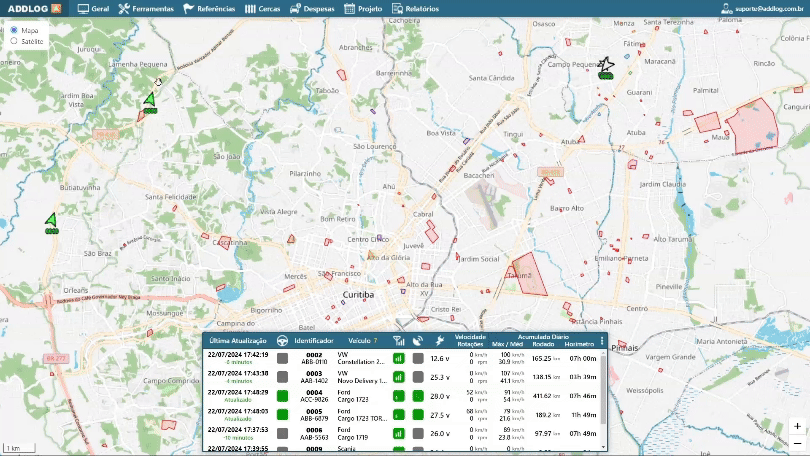Open the Cercas menu
This screenshot has height=456, width=810.
(262, 8)
